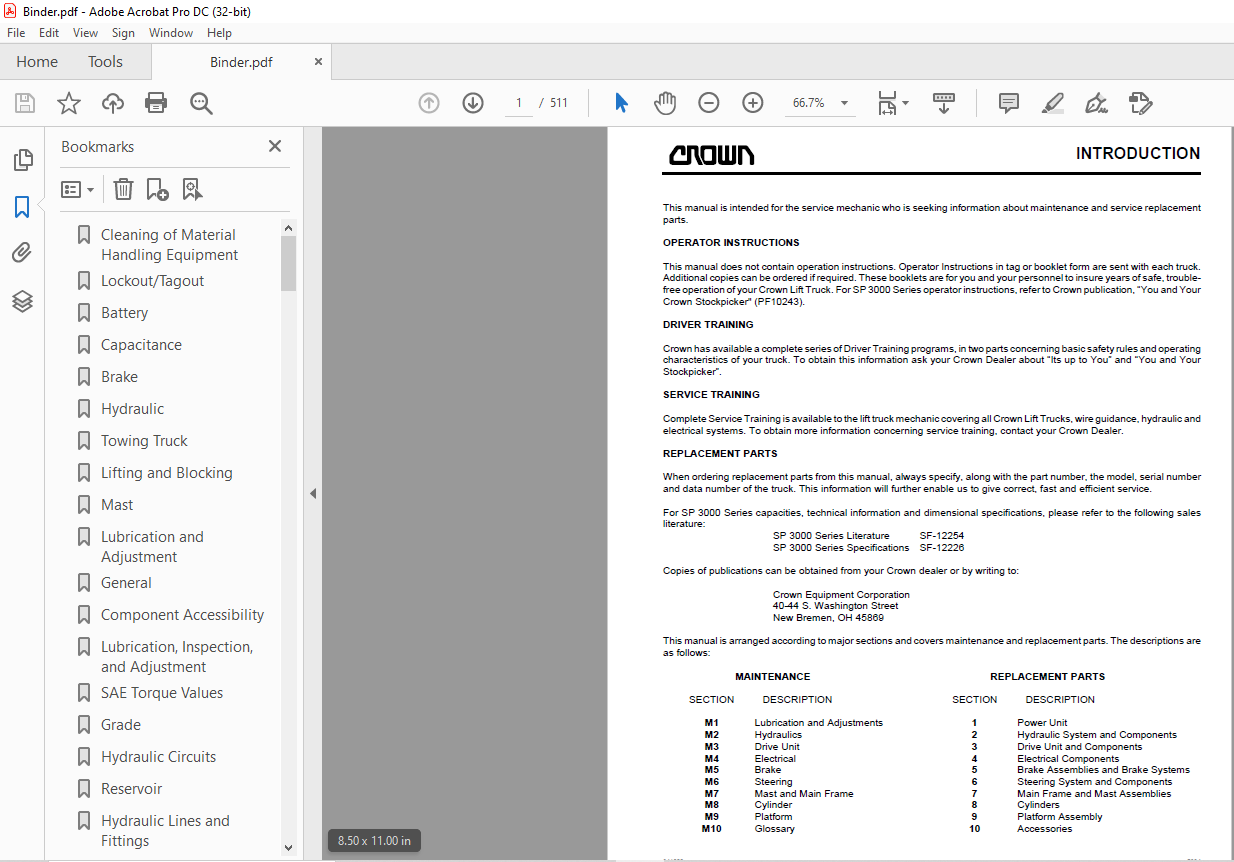This screenshot has width=1234, height=862.
Task: Open the Find text magnifier tool
Action: (201, 103)
